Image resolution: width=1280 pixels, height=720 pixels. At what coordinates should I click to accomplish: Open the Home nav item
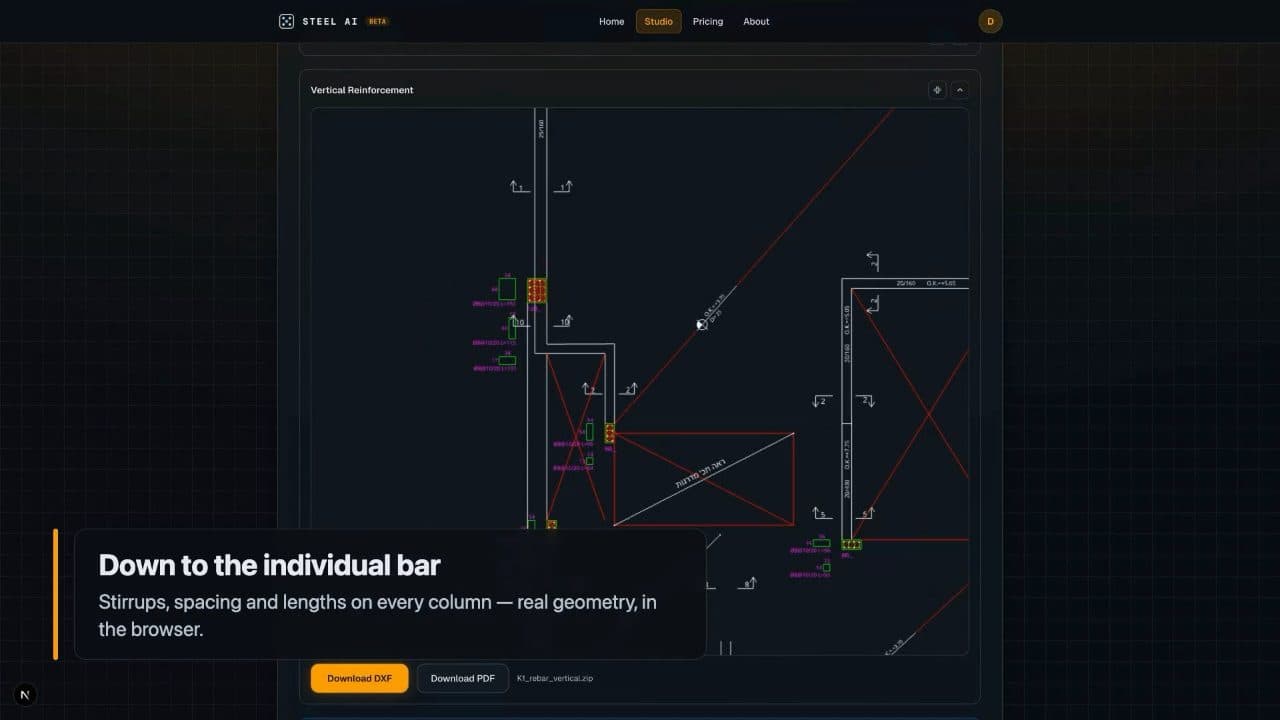pos(612,21)
